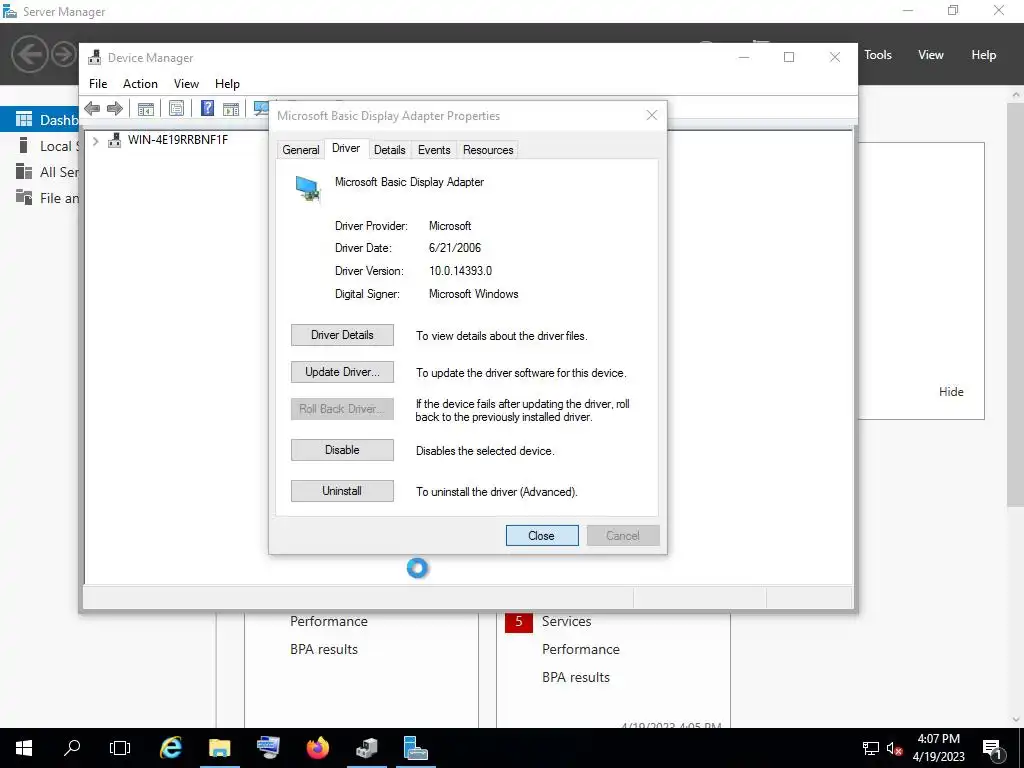1024x768 pixels.
Task: Click the computer icon beside WIN-4E19RRBNF1F
Action: coord(115,140)
